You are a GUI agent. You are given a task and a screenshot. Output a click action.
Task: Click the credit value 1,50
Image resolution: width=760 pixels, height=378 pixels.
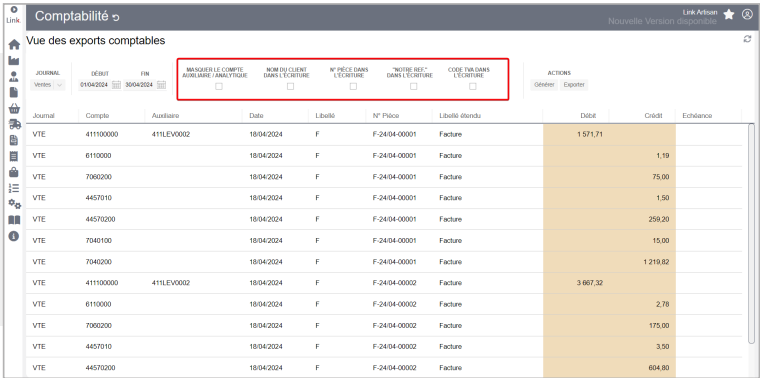pyautogui.click(x=664, y=198)
